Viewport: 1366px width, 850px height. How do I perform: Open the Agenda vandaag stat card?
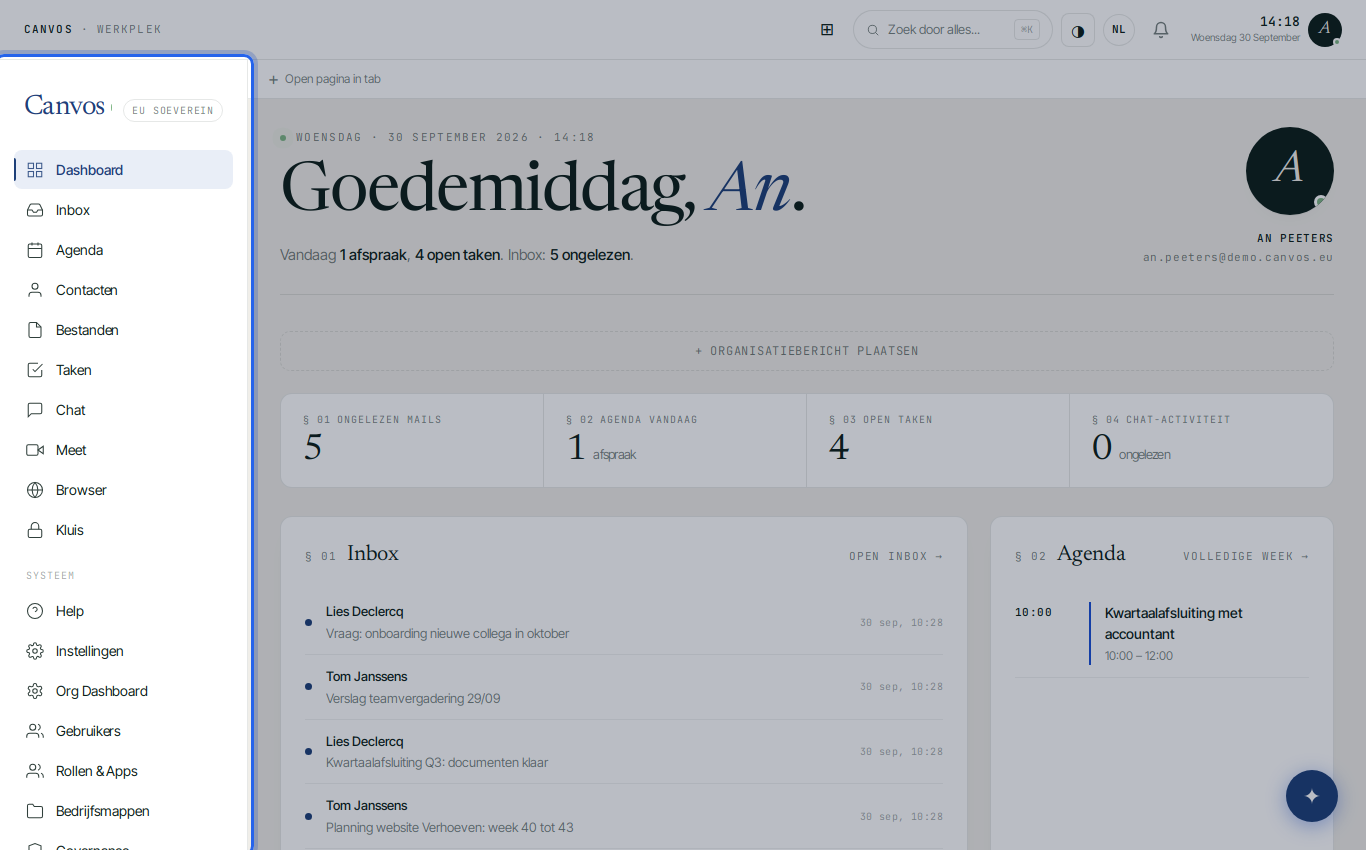click(675, 440)
